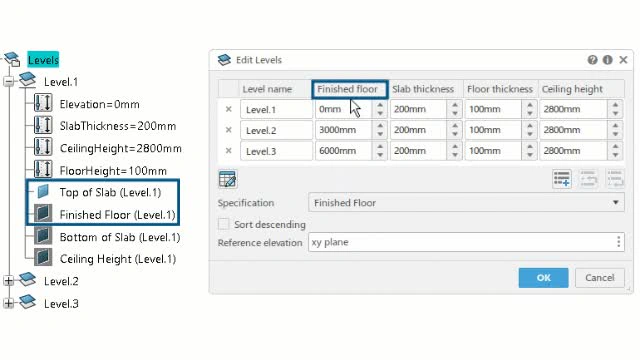The width and height of the screenshot is (640, 360).
Task: Open the dialog help question mark
Action: pos(592,60)
